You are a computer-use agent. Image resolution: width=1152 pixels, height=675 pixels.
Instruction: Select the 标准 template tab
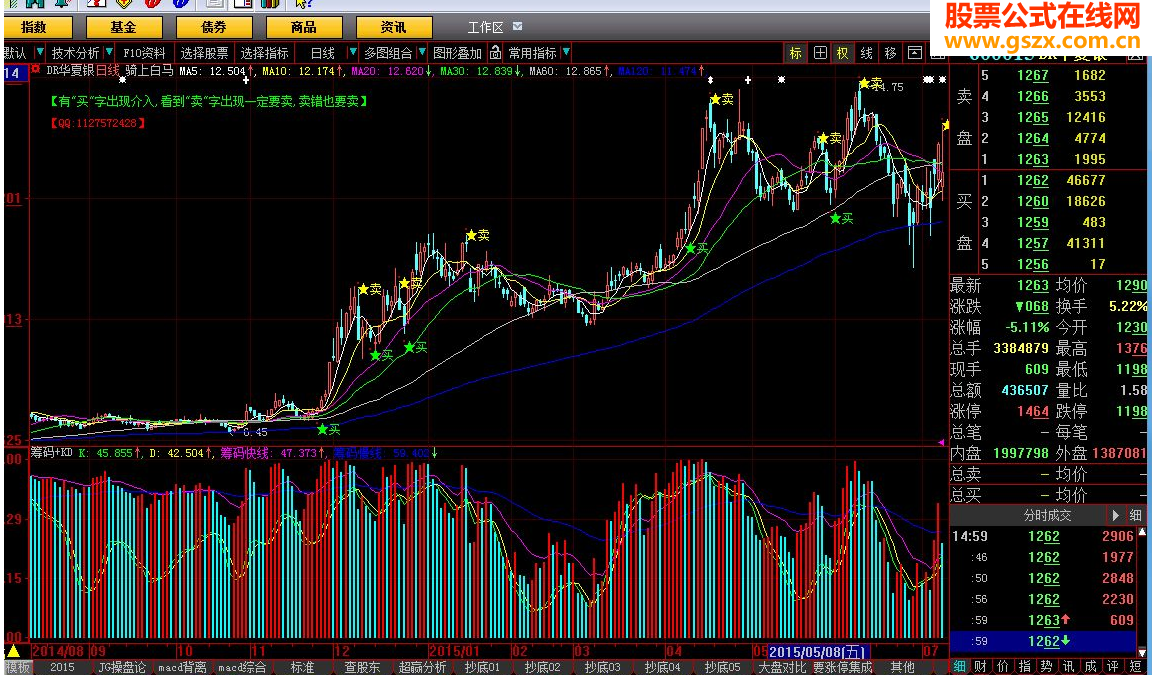(303, 667)
